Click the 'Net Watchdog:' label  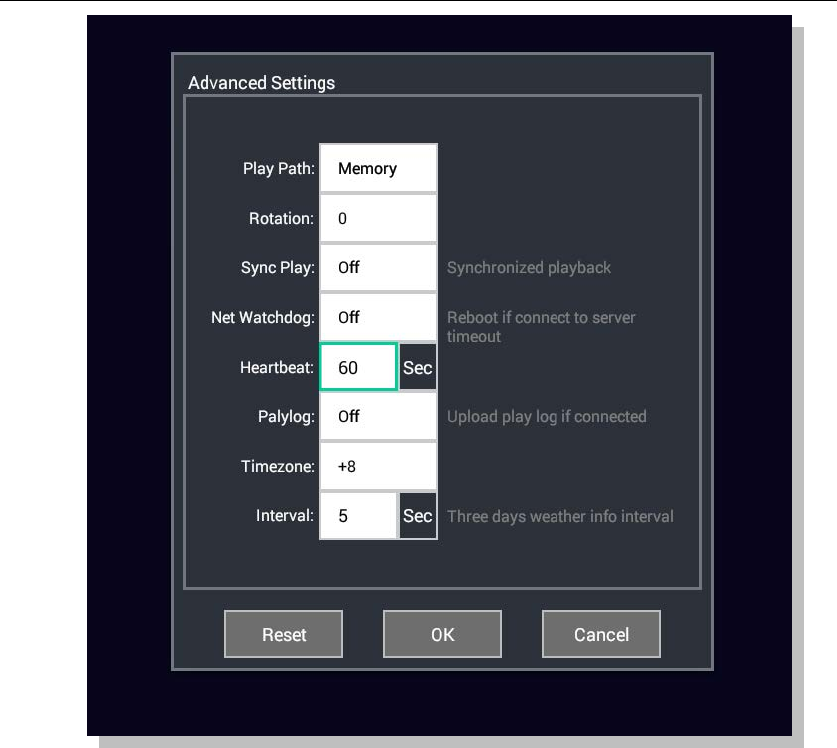(263, 318)
